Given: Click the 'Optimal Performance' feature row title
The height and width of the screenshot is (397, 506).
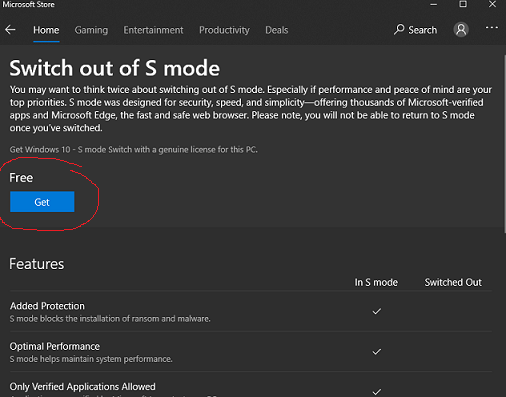Looking at the screenshot, I should (x=55, y=346).
